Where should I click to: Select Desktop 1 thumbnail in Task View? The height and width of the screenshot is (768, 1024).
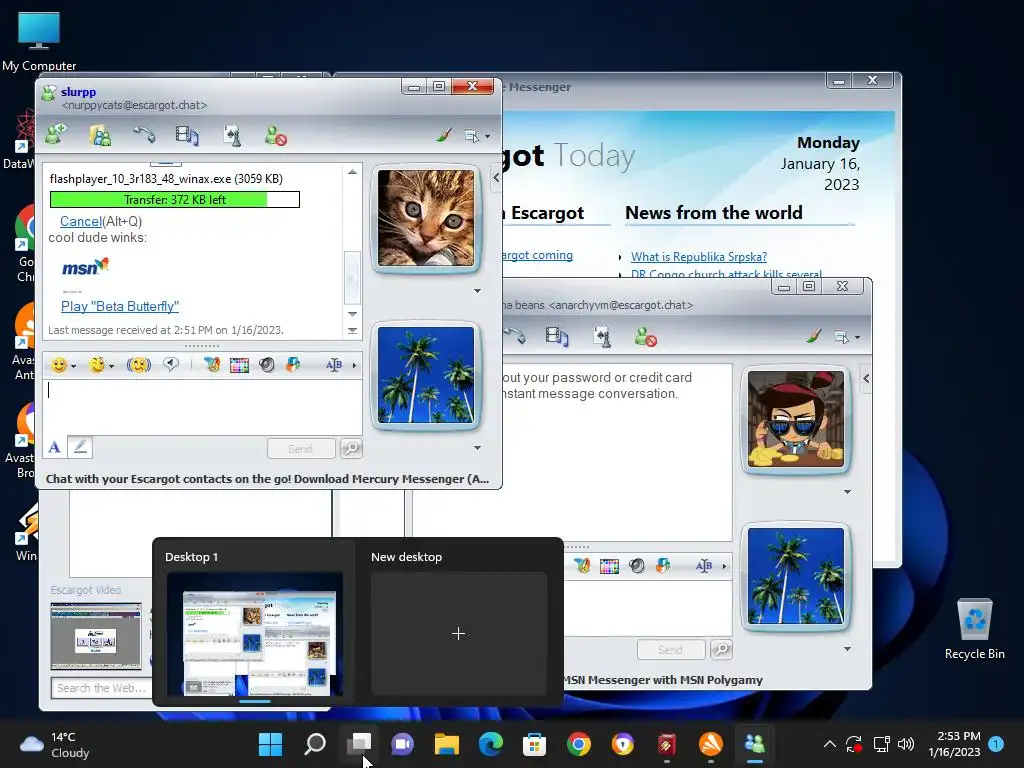[x=255, y=633]
